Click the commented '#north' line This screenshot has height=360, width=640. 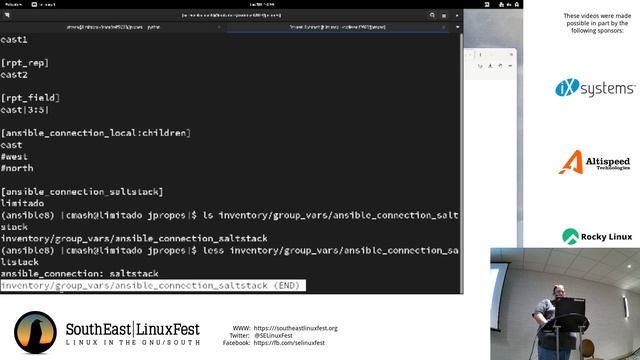click(x=17, y=168)
